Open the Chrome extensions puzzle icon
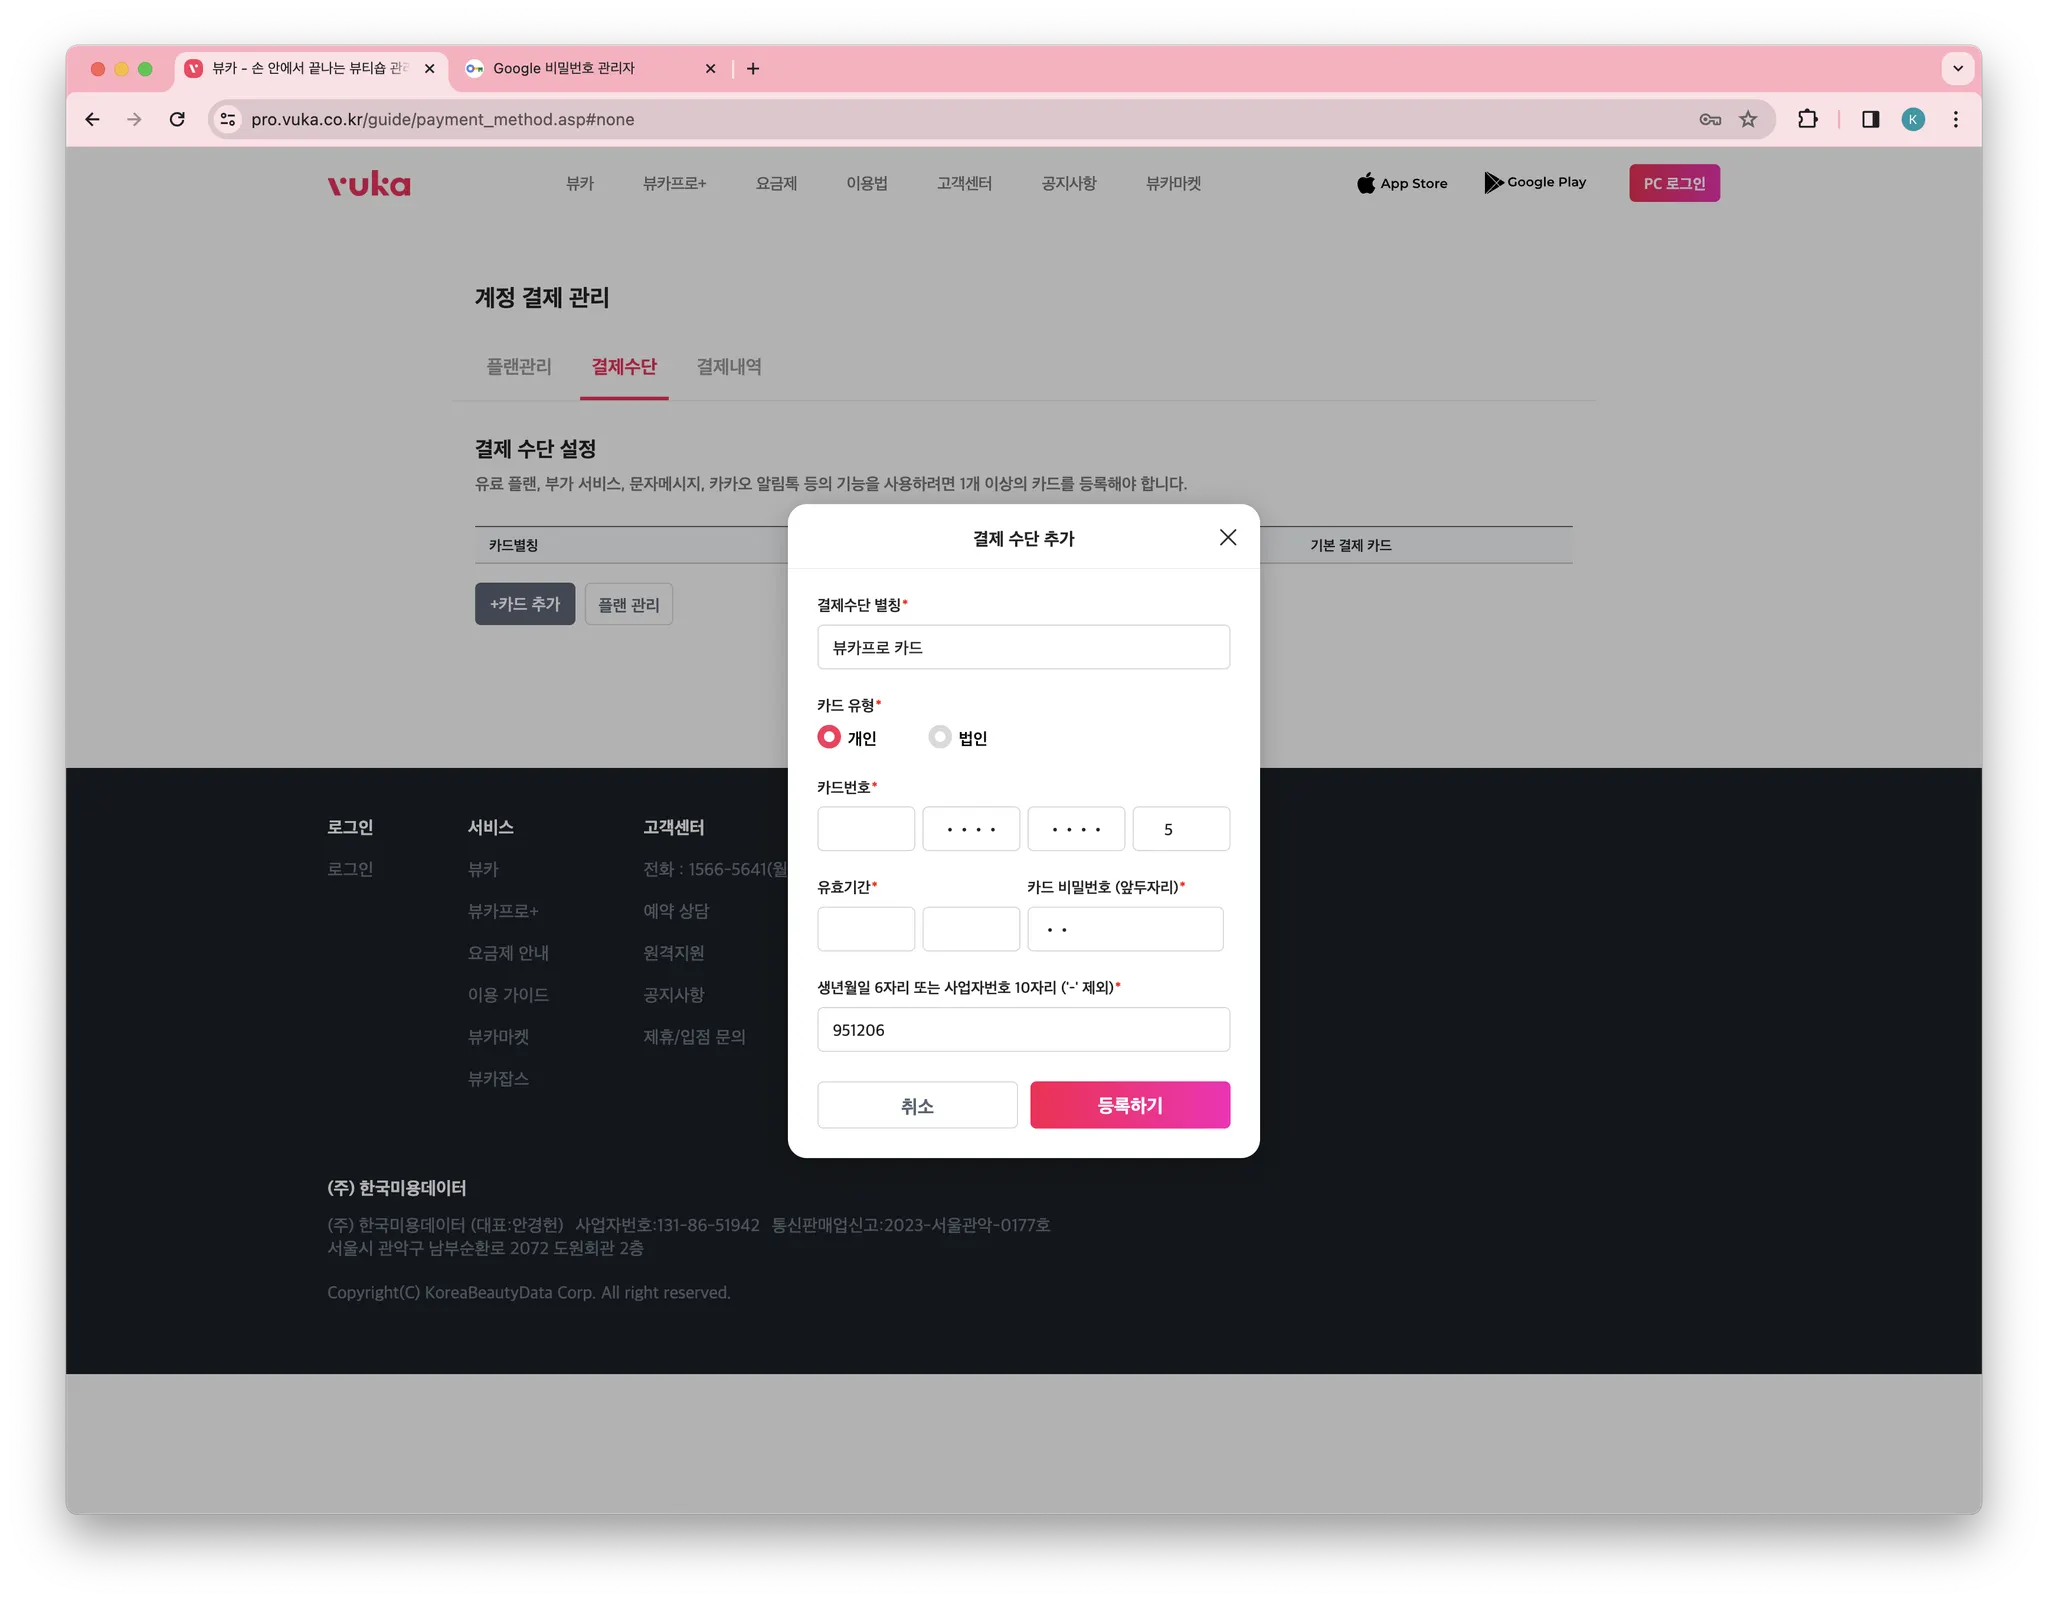Viewport: 2048px width, 1602px height. (1807, 120)
